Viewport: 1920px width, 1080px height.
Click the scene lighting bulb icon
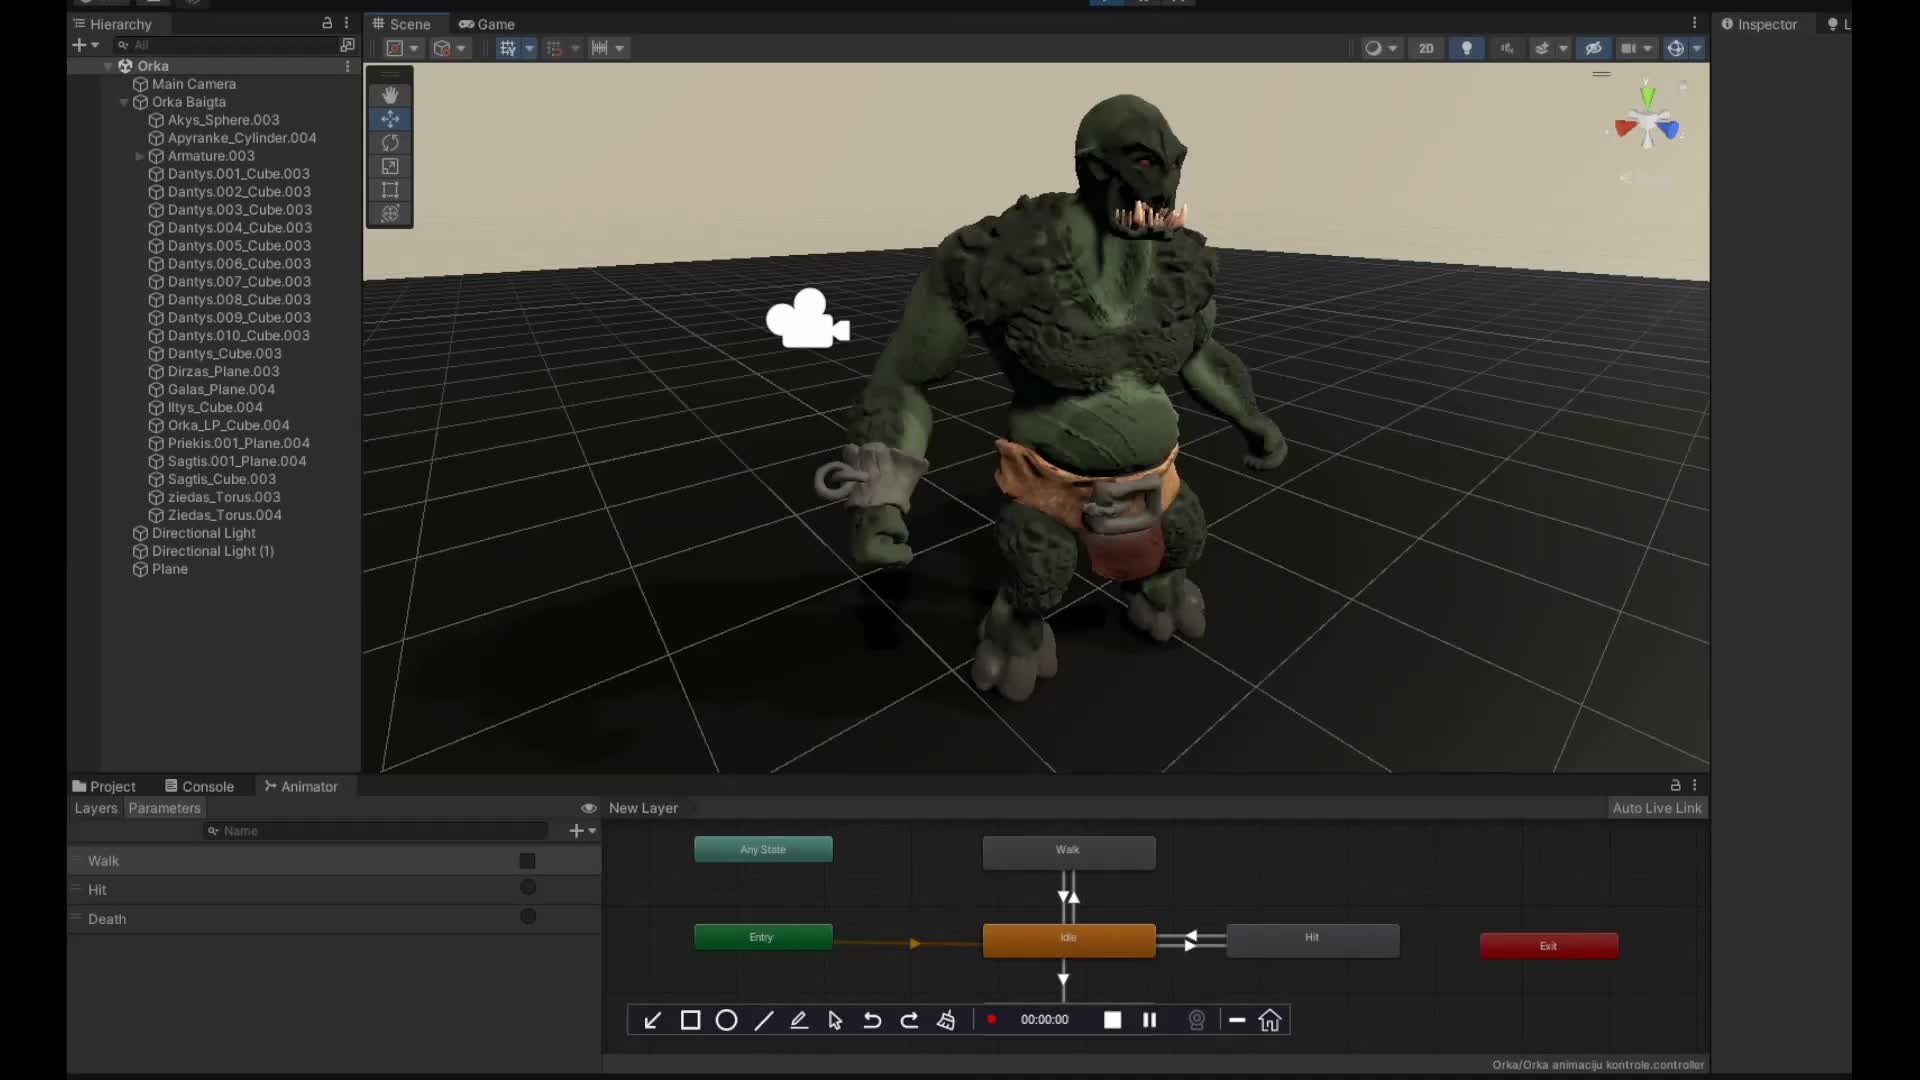1466,48
